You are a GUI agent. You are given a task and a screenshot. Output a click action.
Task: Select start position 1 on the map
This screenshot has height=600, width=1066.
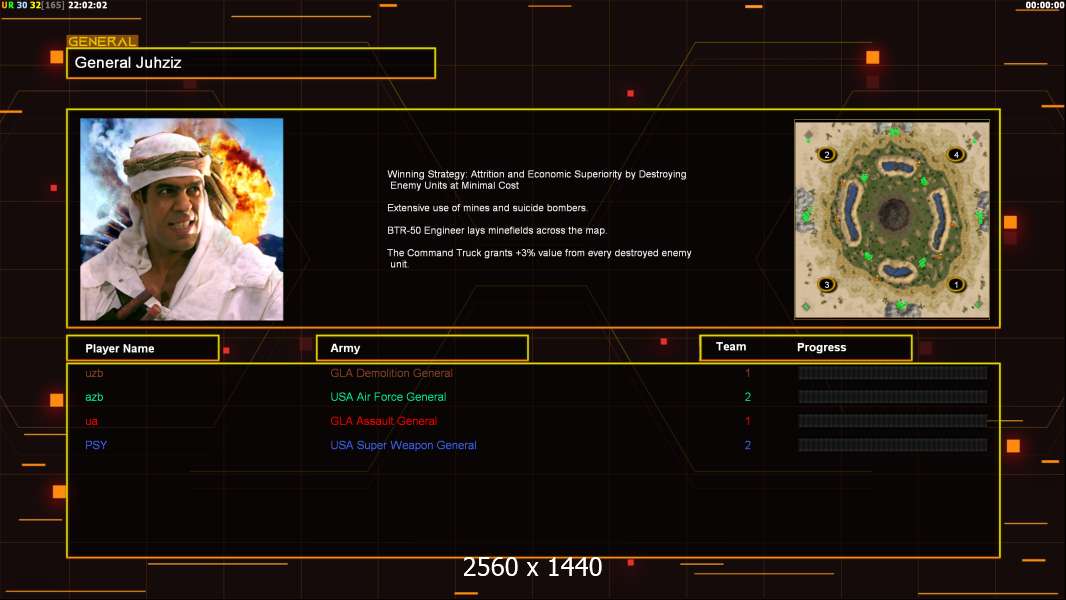(x=956, y=285)
